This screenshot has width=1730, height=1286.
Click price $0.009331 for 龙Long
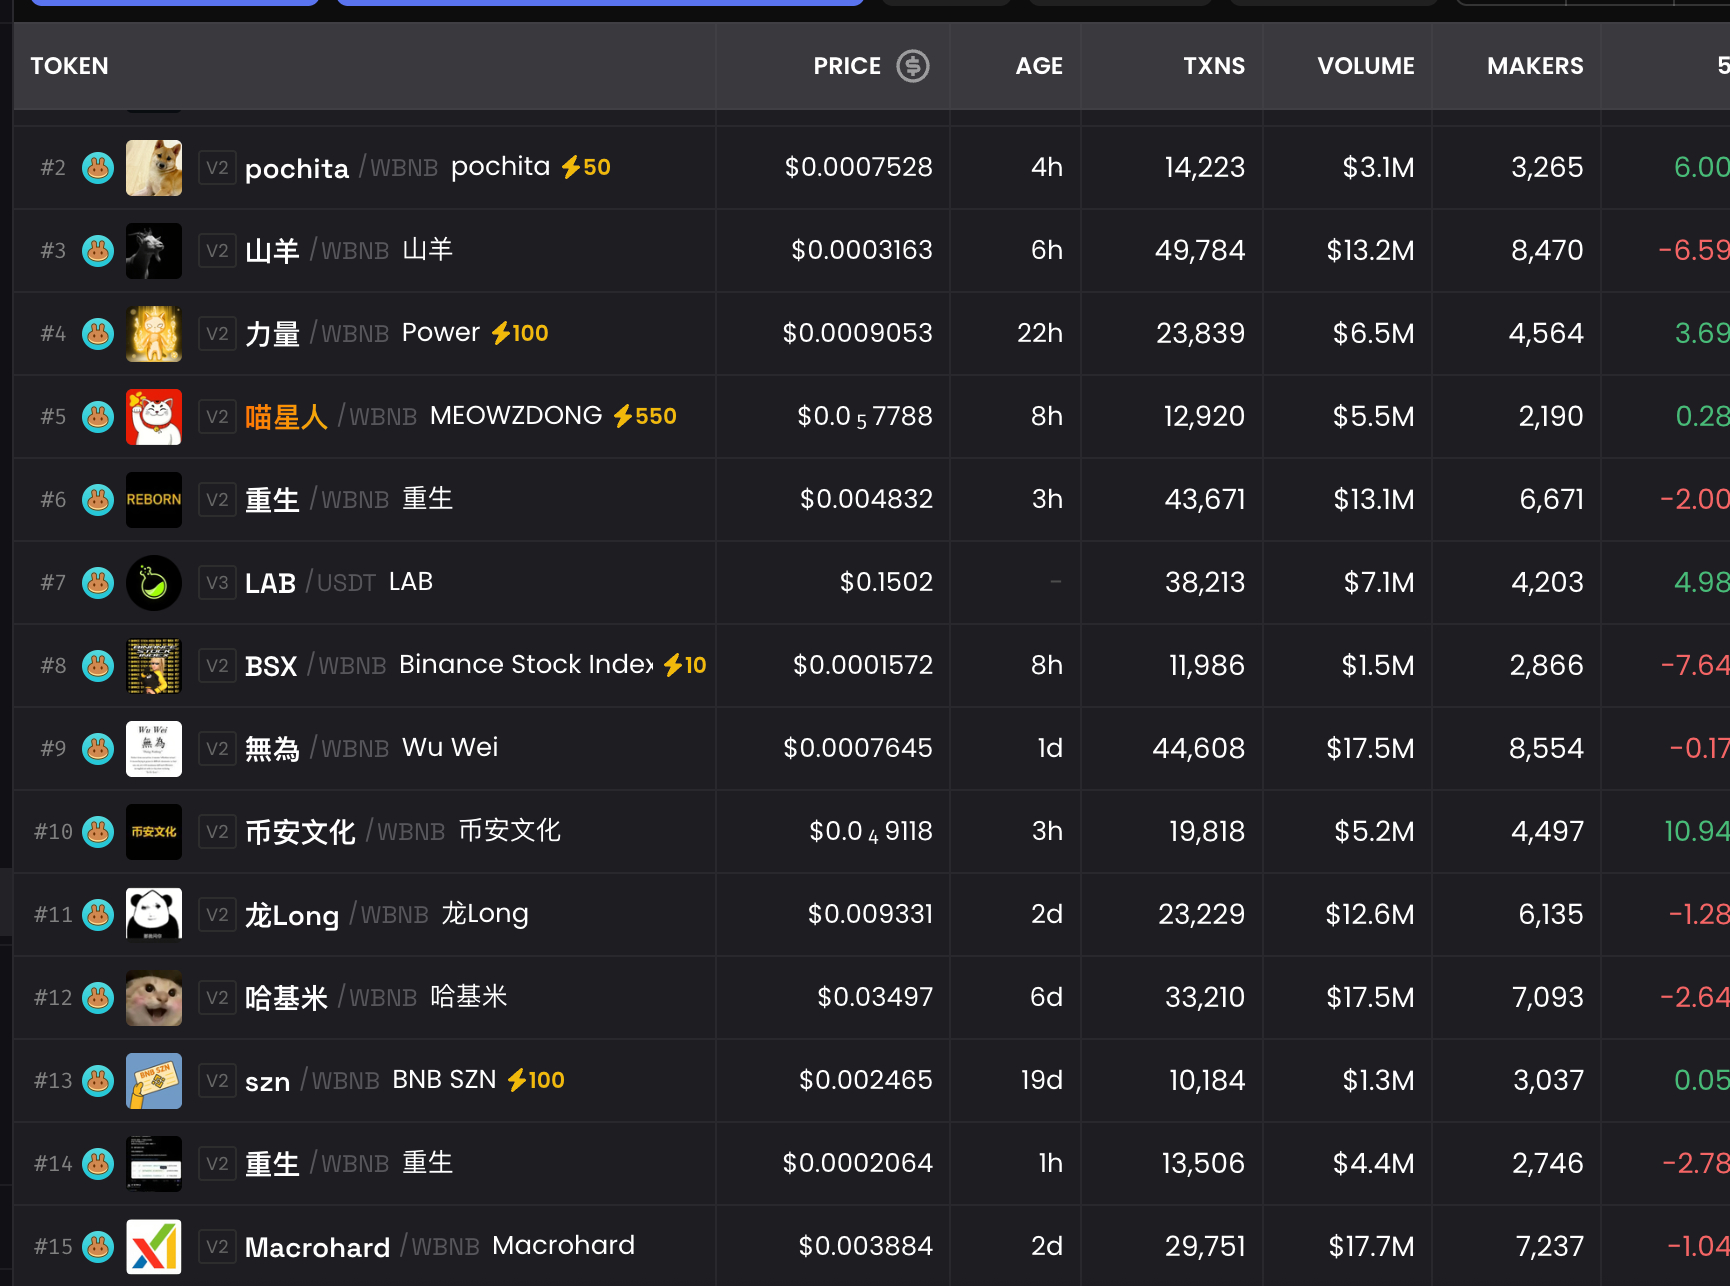(870, 914)
